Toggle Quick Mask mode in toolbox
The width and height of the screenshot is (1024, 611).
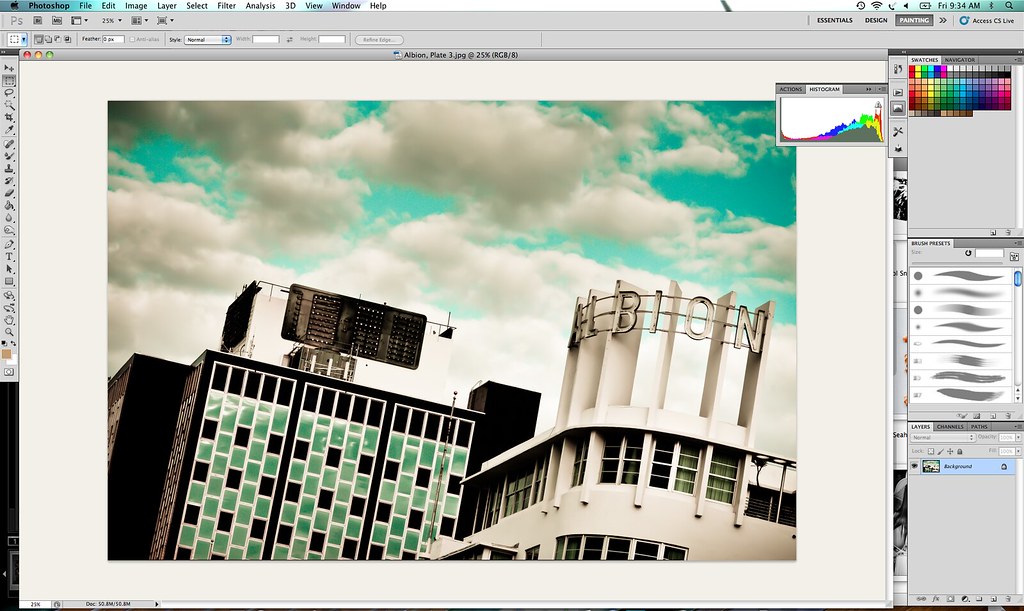tap(9, 371)
